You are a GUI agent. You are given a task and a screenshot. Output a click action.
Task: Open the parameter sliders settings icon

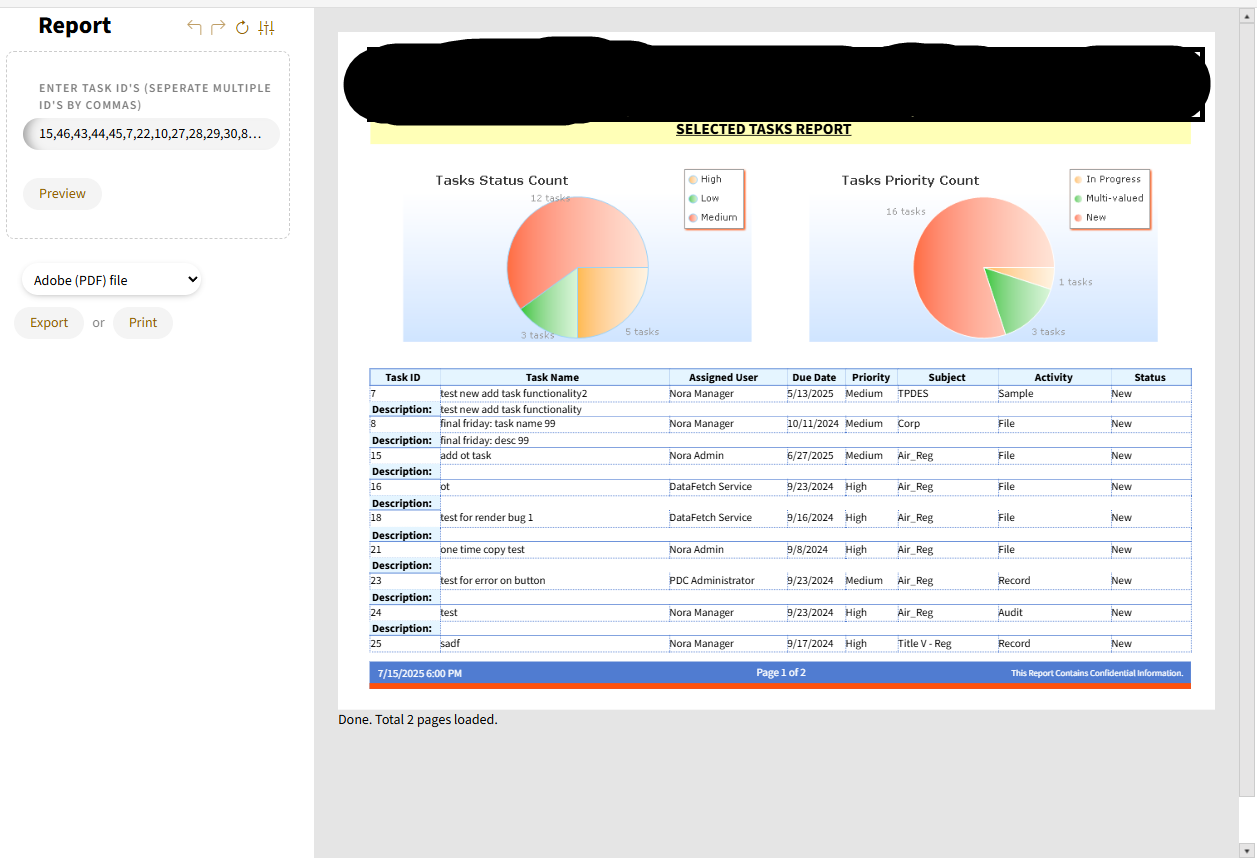coord(266,27)
